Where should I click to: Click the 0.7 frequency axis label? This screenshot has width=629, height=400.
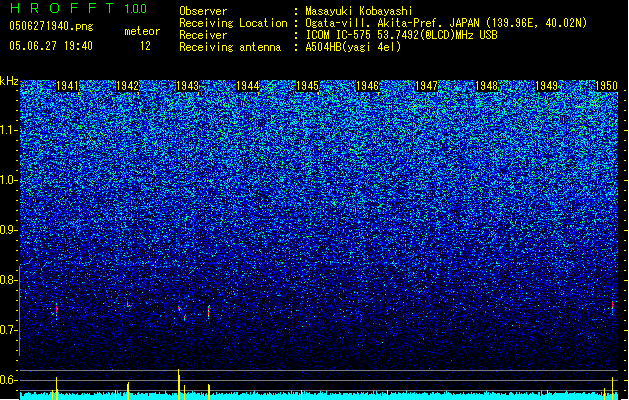click(8, 330)
